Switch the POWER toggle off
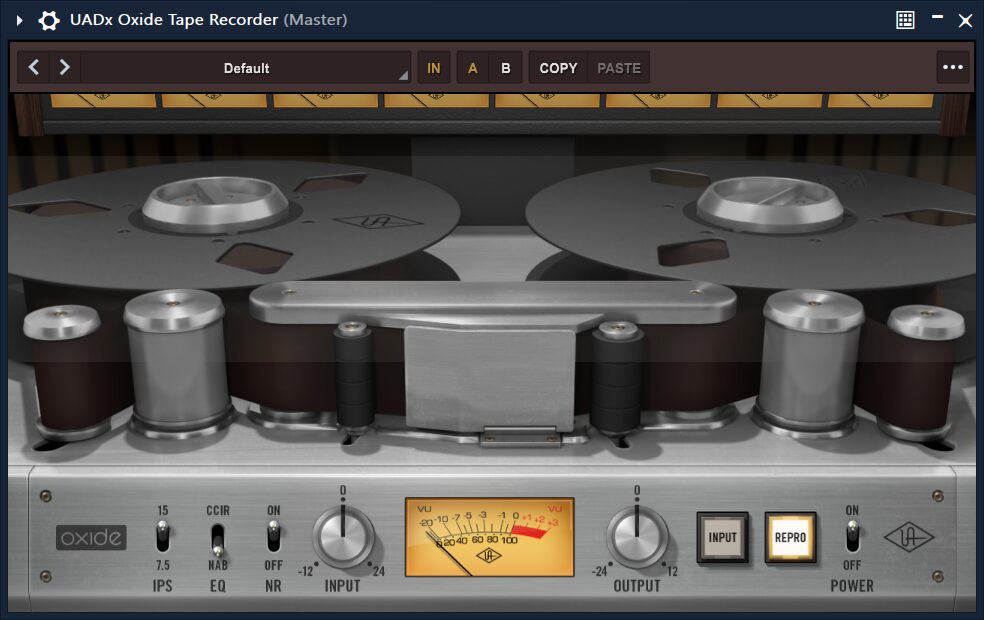984x620 pixels. click(852, 538)
